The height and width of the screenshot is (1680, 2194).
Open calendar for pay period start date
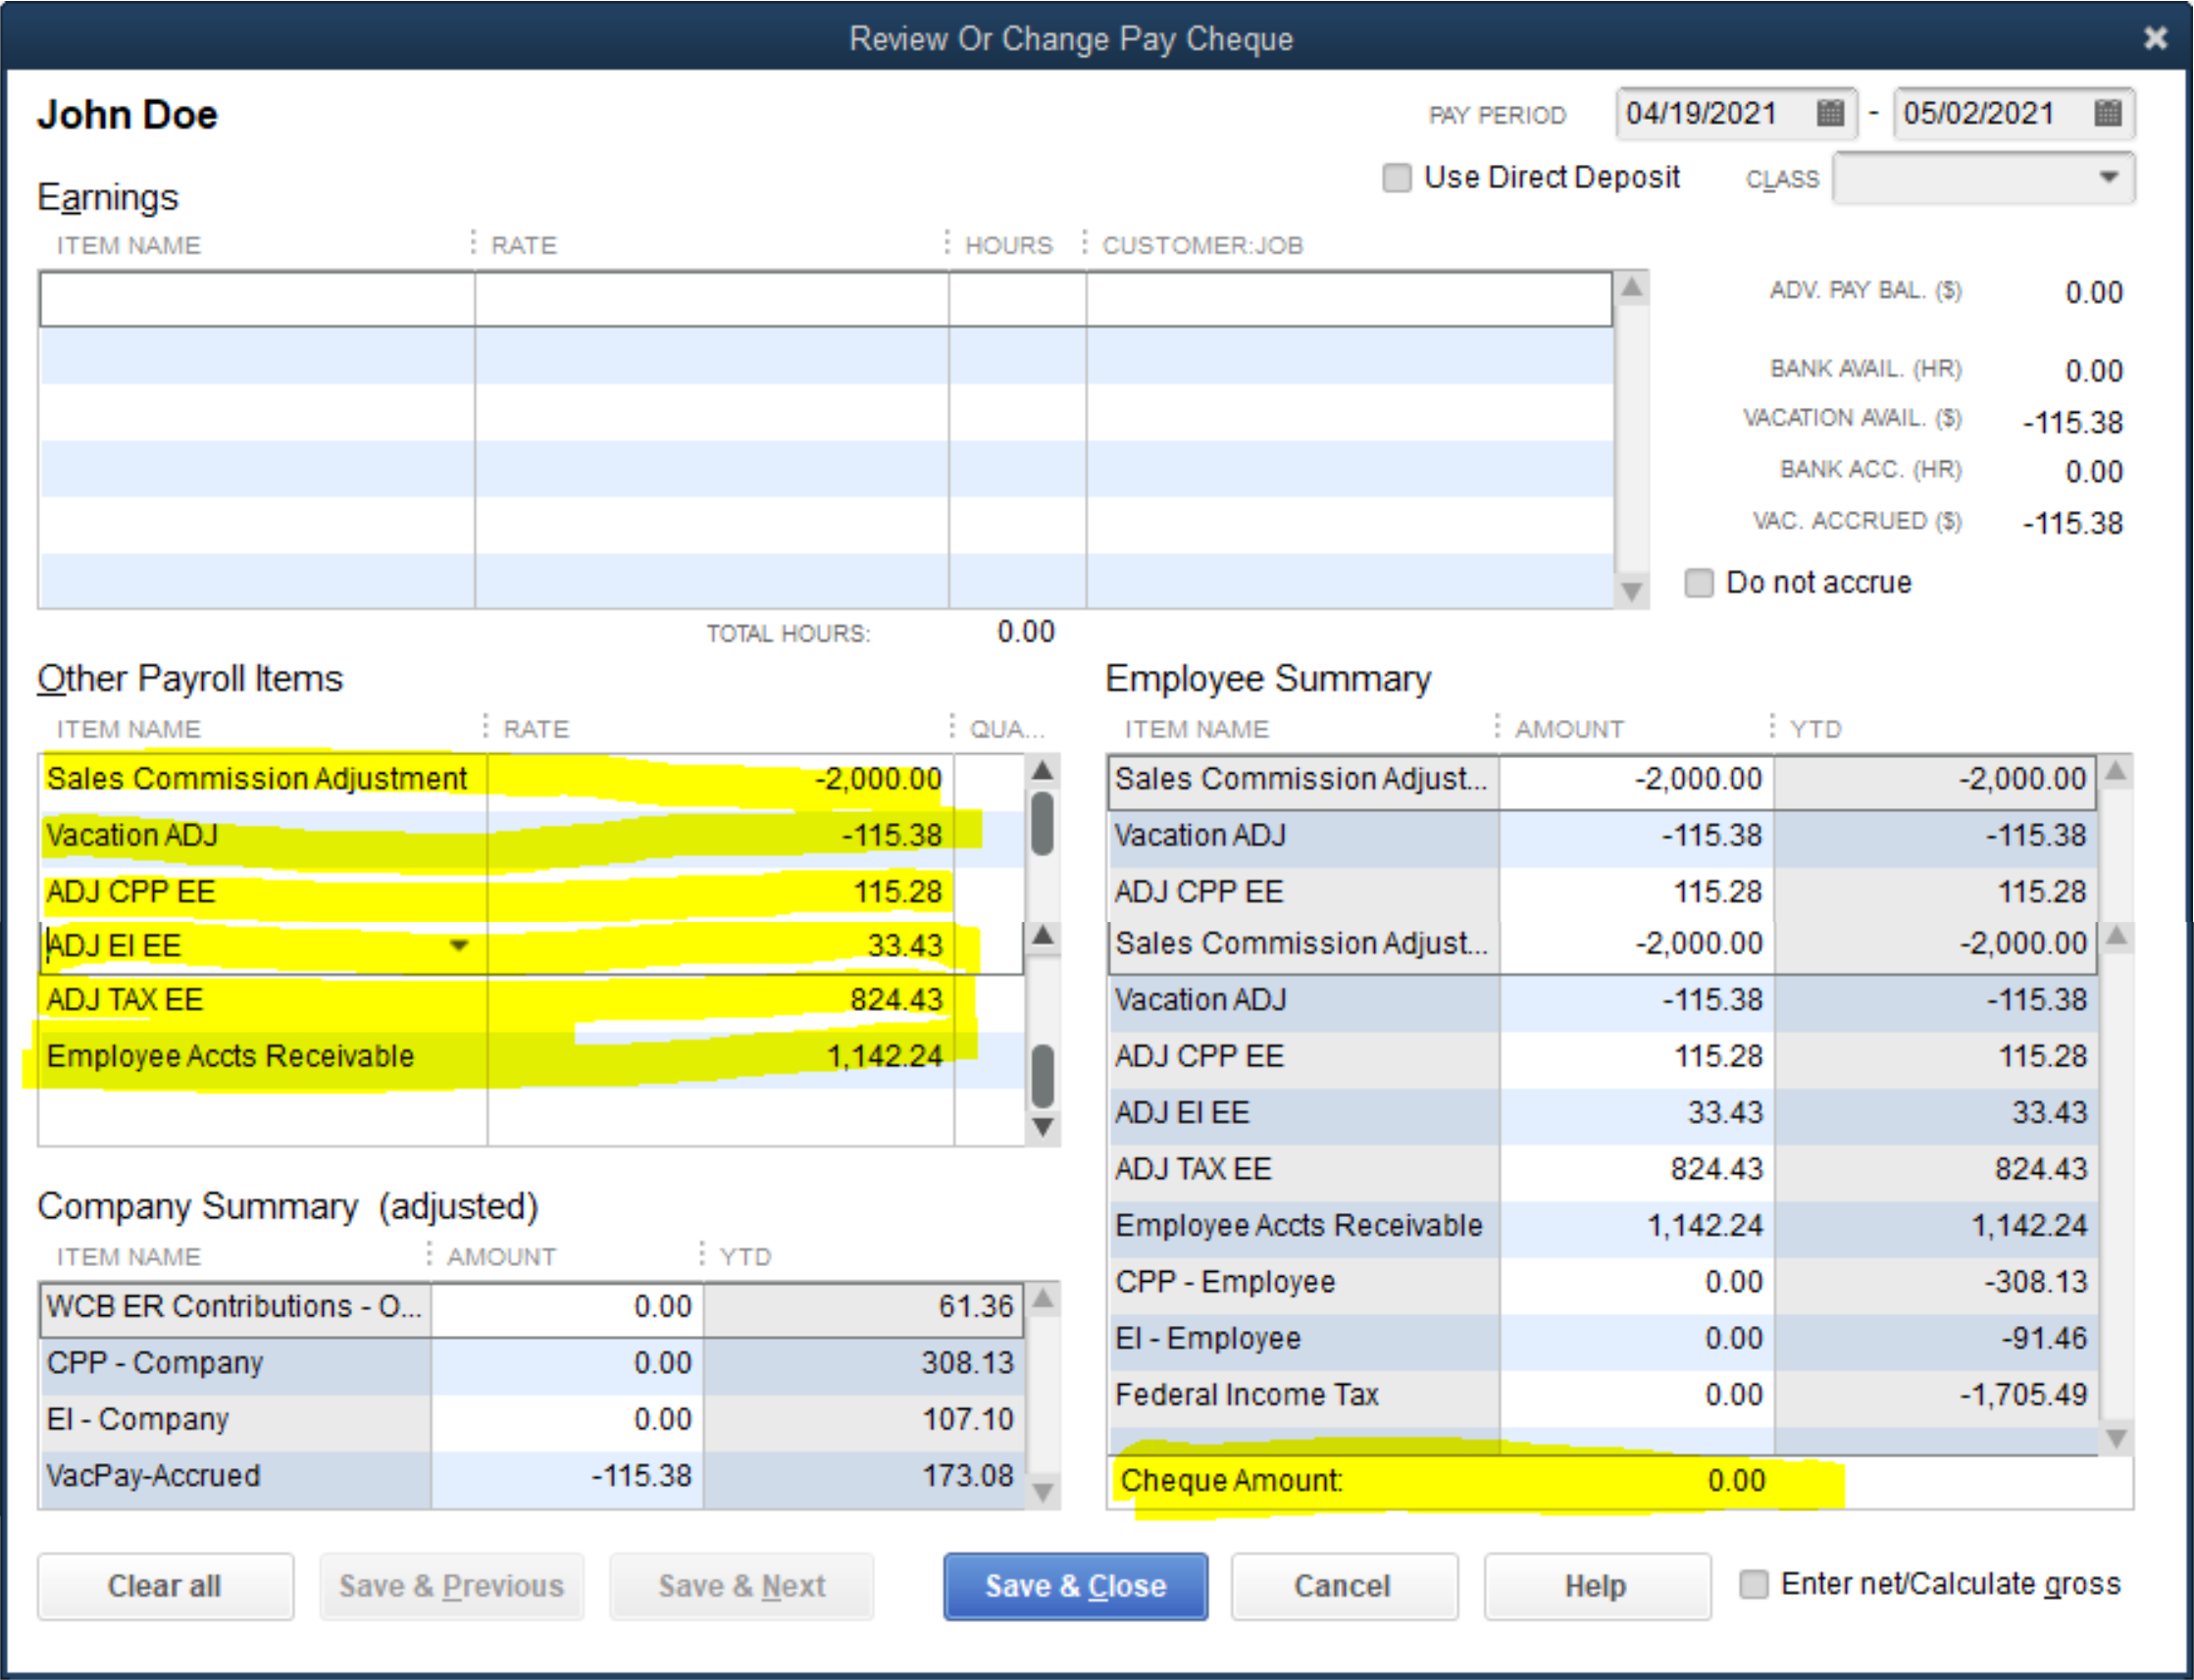coord(1829,113)
